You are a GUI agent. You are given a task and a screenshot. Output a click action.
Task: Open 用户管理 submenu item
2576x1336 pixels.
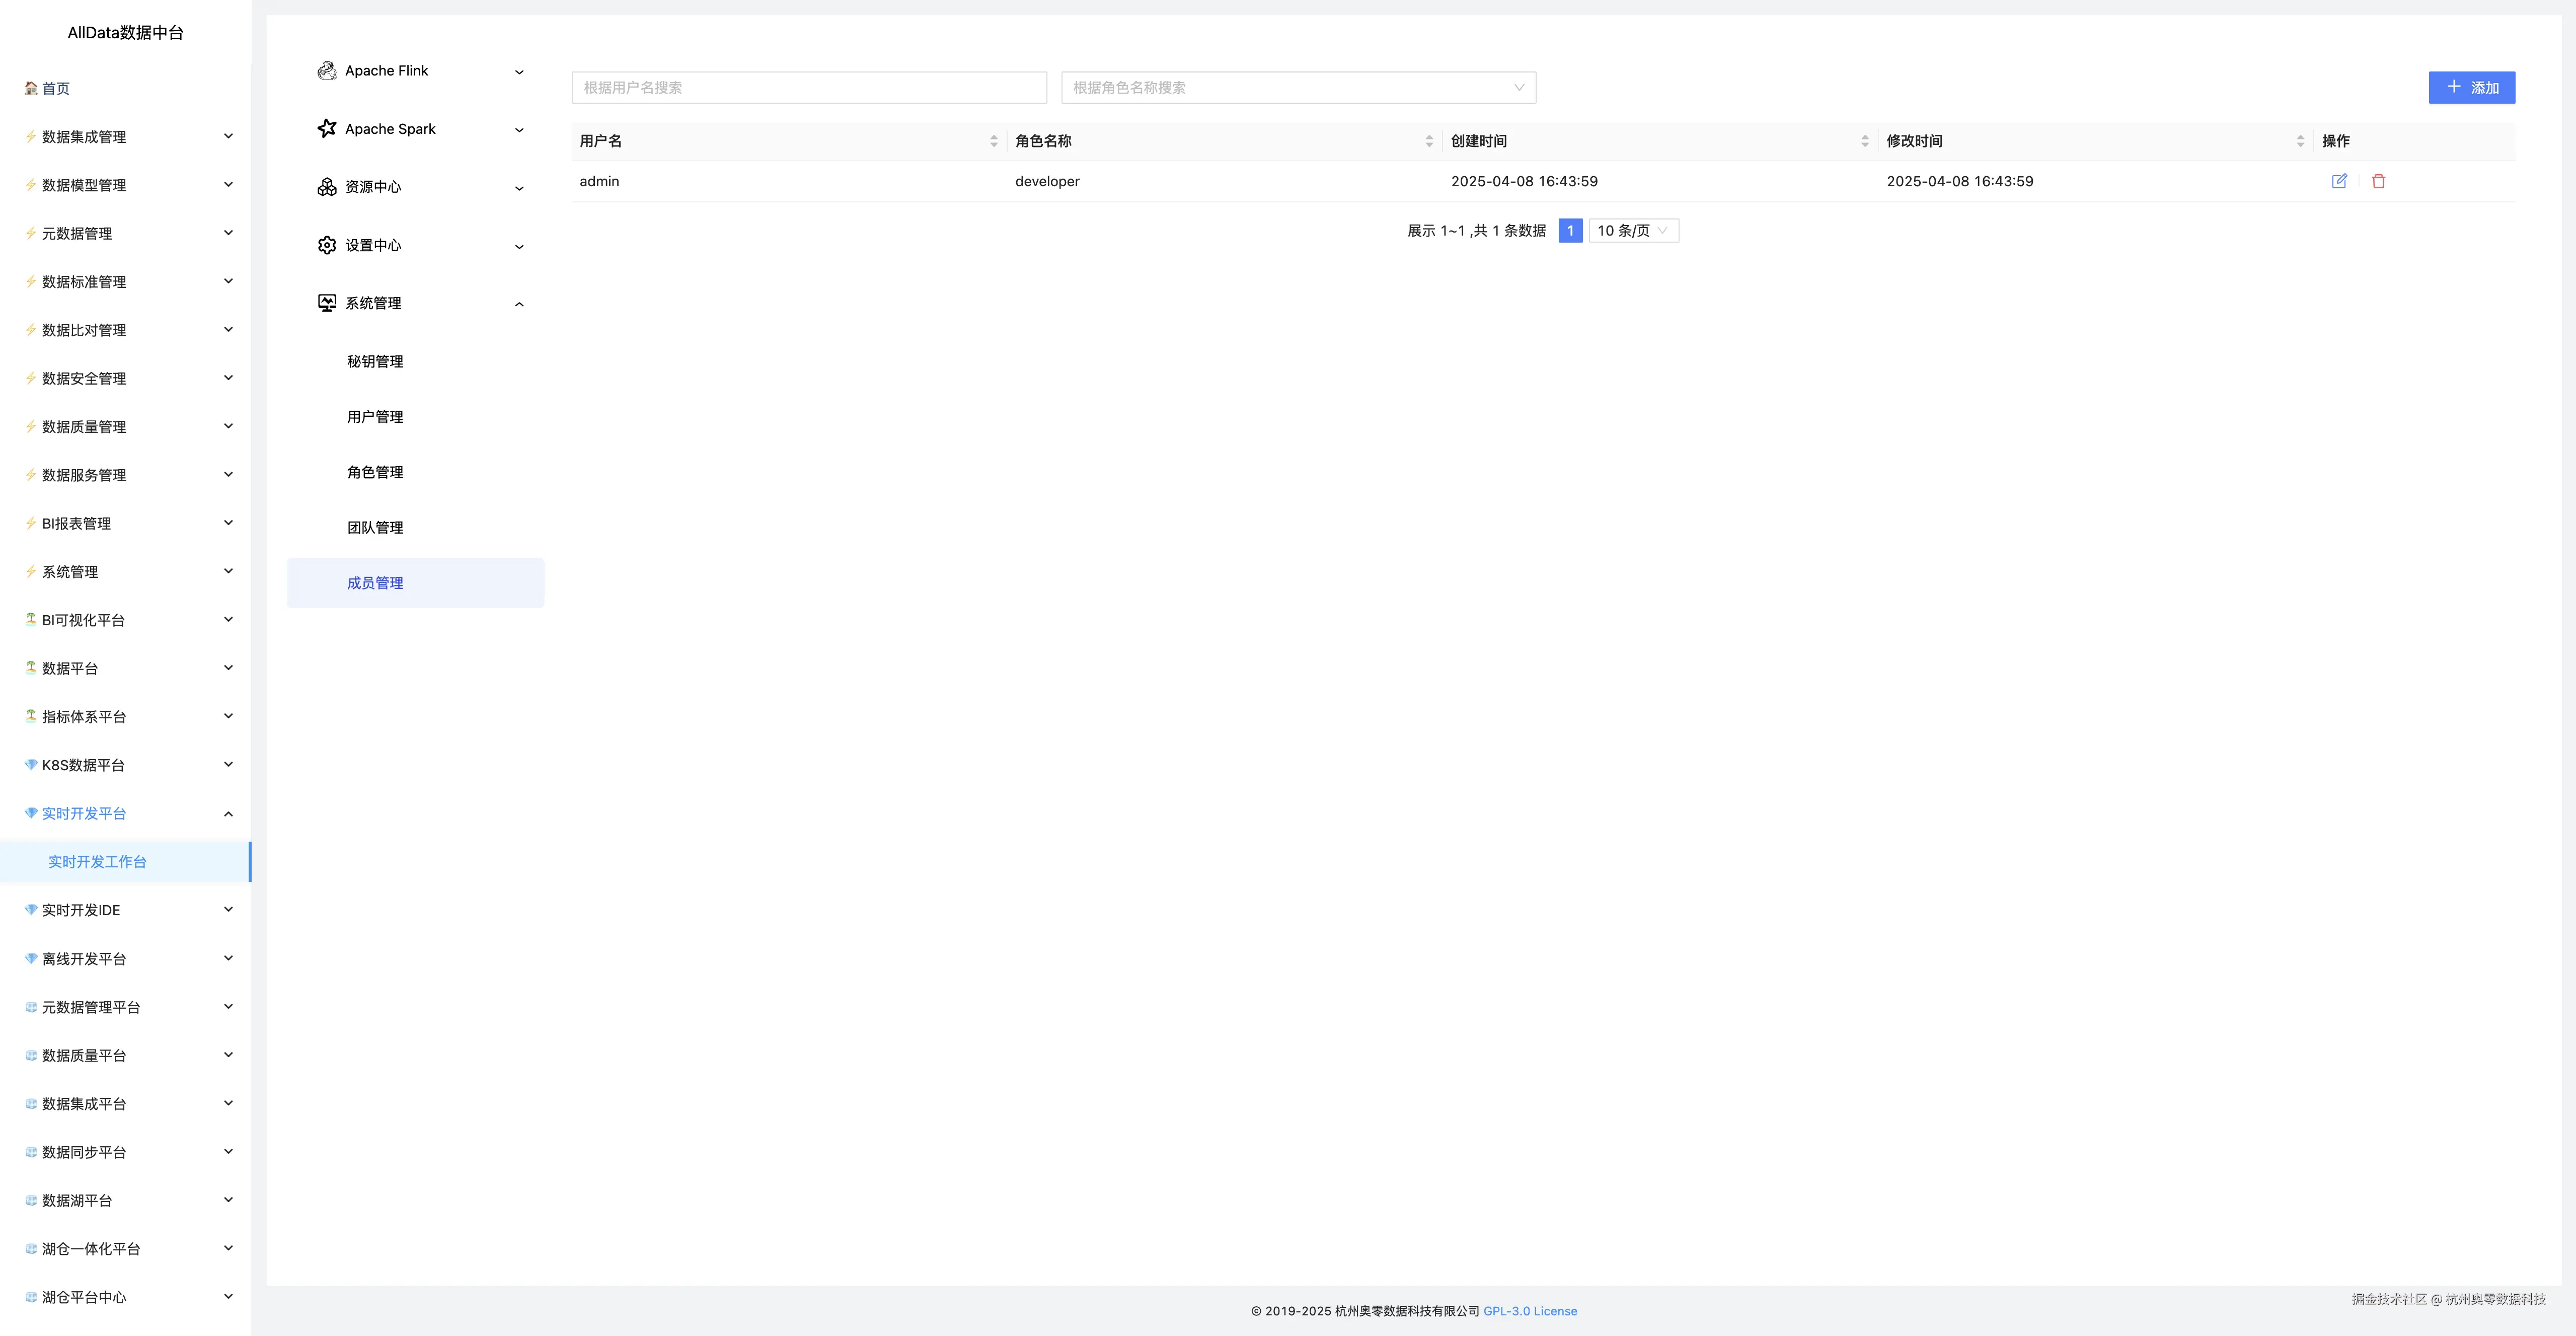pyautogui.click(x=375, y=417)
